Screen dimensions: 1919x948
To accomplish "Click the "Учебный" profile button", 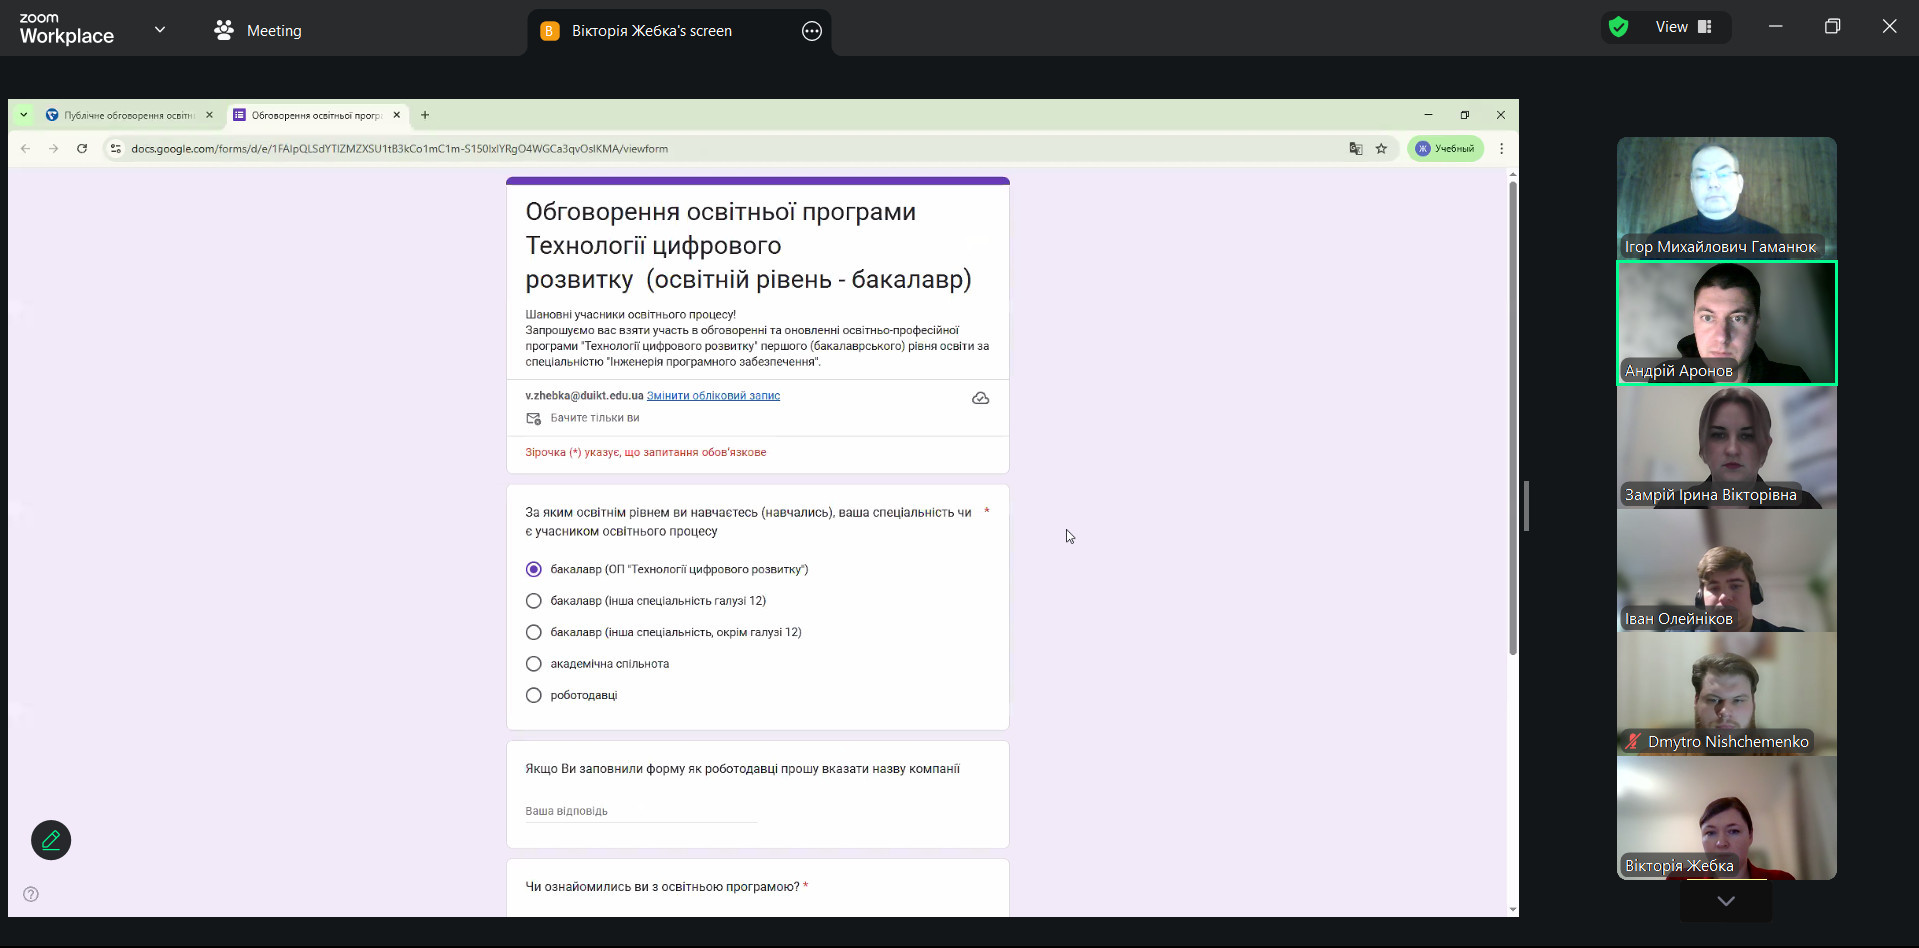I will [x=1445, y=149].
